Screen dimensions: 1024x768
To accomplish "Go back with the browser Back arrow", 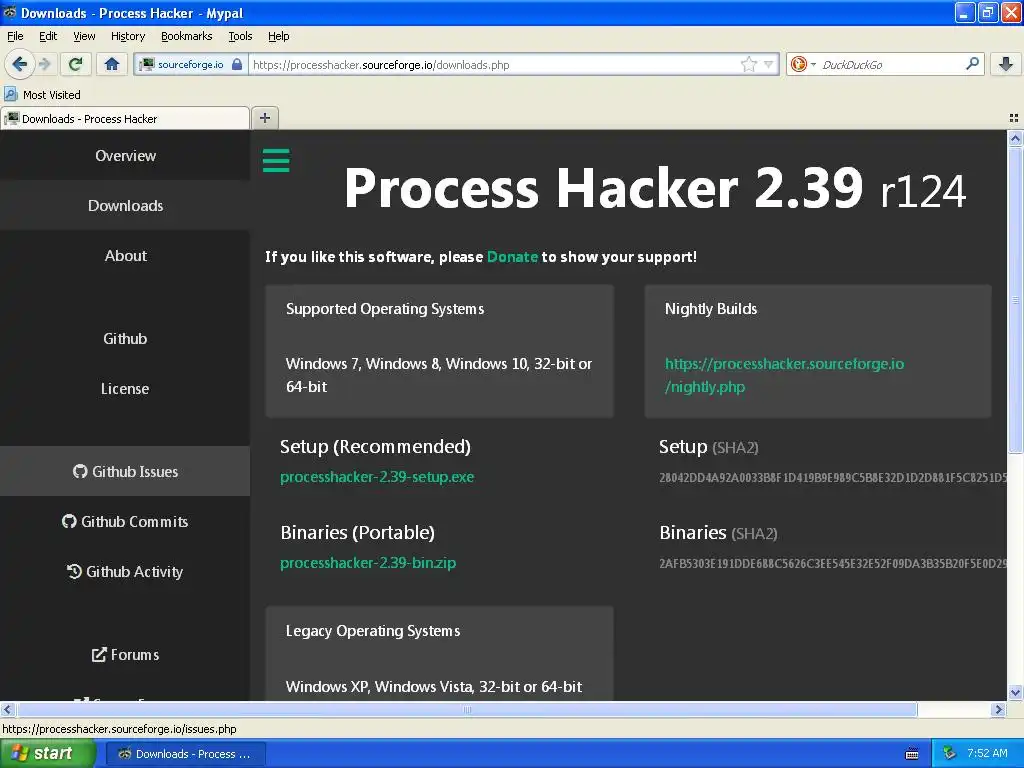I will tap(20, 64).
